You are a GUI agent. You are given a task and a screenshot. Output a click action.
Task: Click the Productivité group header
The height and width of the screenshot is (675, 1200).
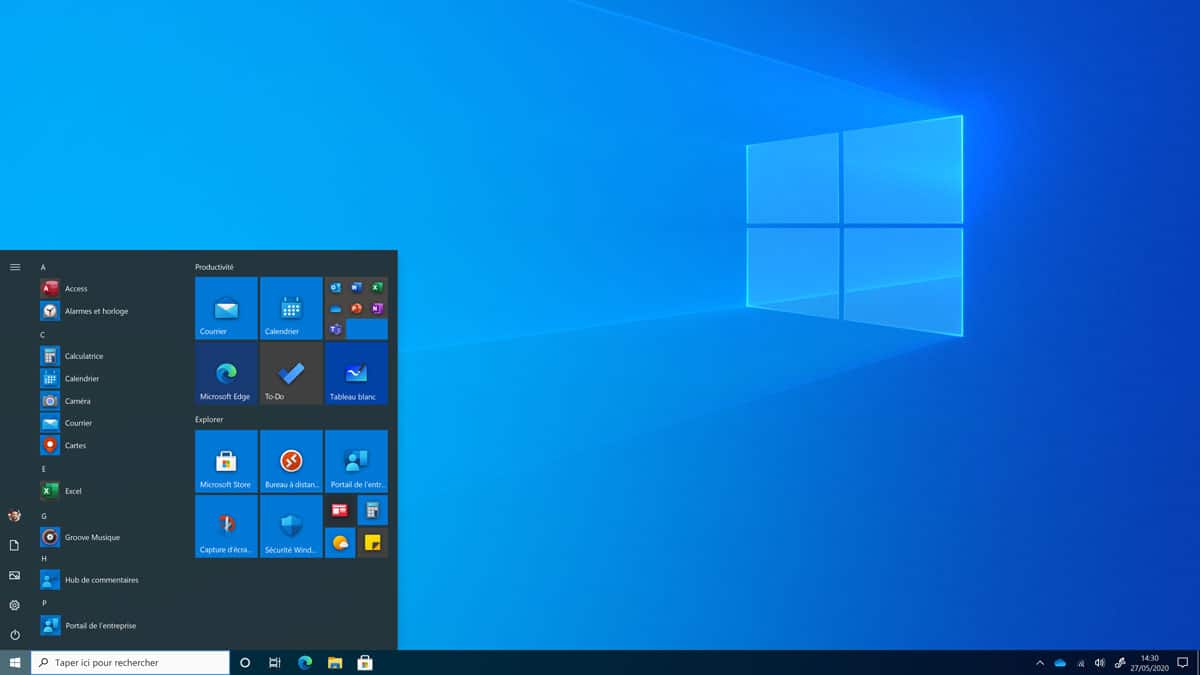(x=214, y=267)
